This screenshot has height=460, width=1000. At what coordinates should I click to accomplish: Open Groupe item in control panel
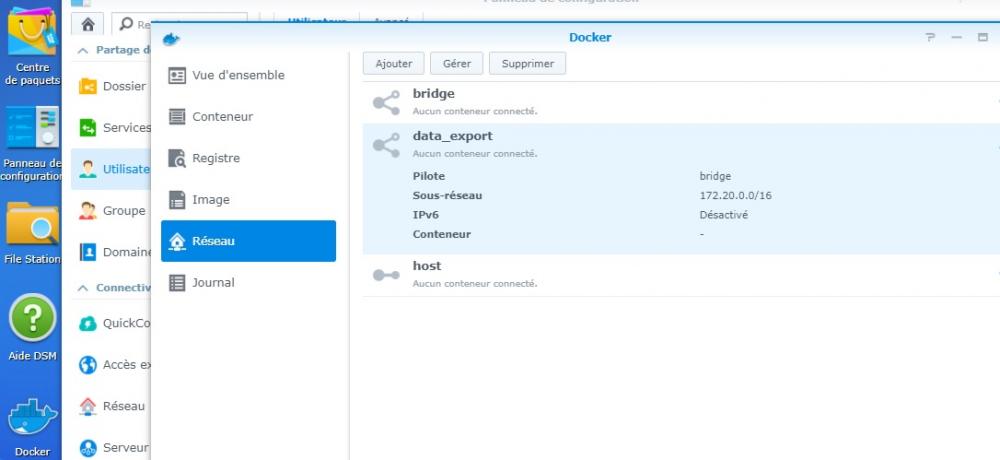(x=111, y=211)
